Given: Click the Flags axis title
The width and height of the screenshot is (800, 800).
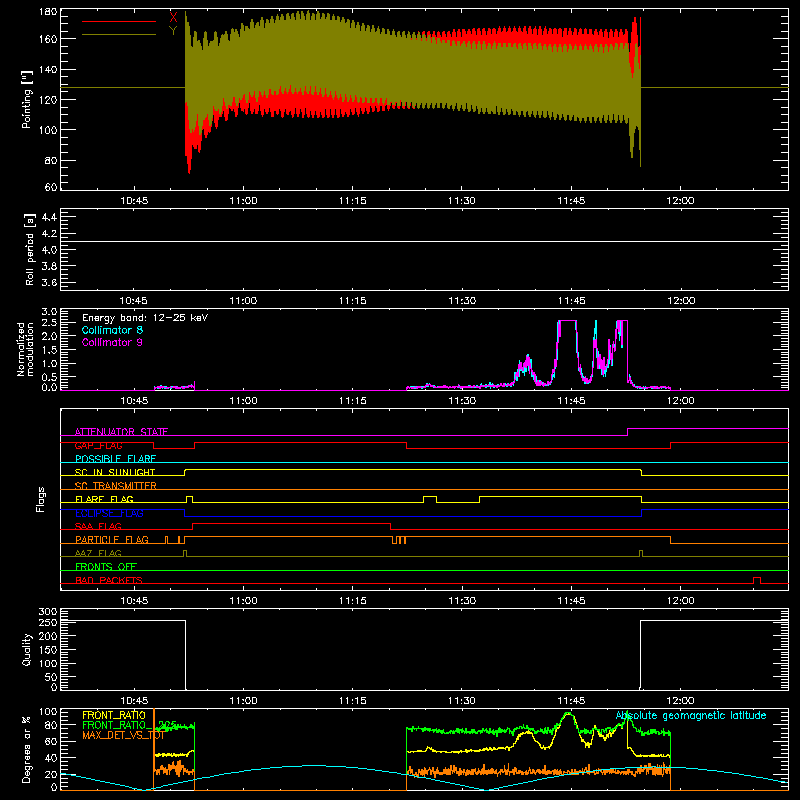Looking at the screenshot, I should pos(40,499).
